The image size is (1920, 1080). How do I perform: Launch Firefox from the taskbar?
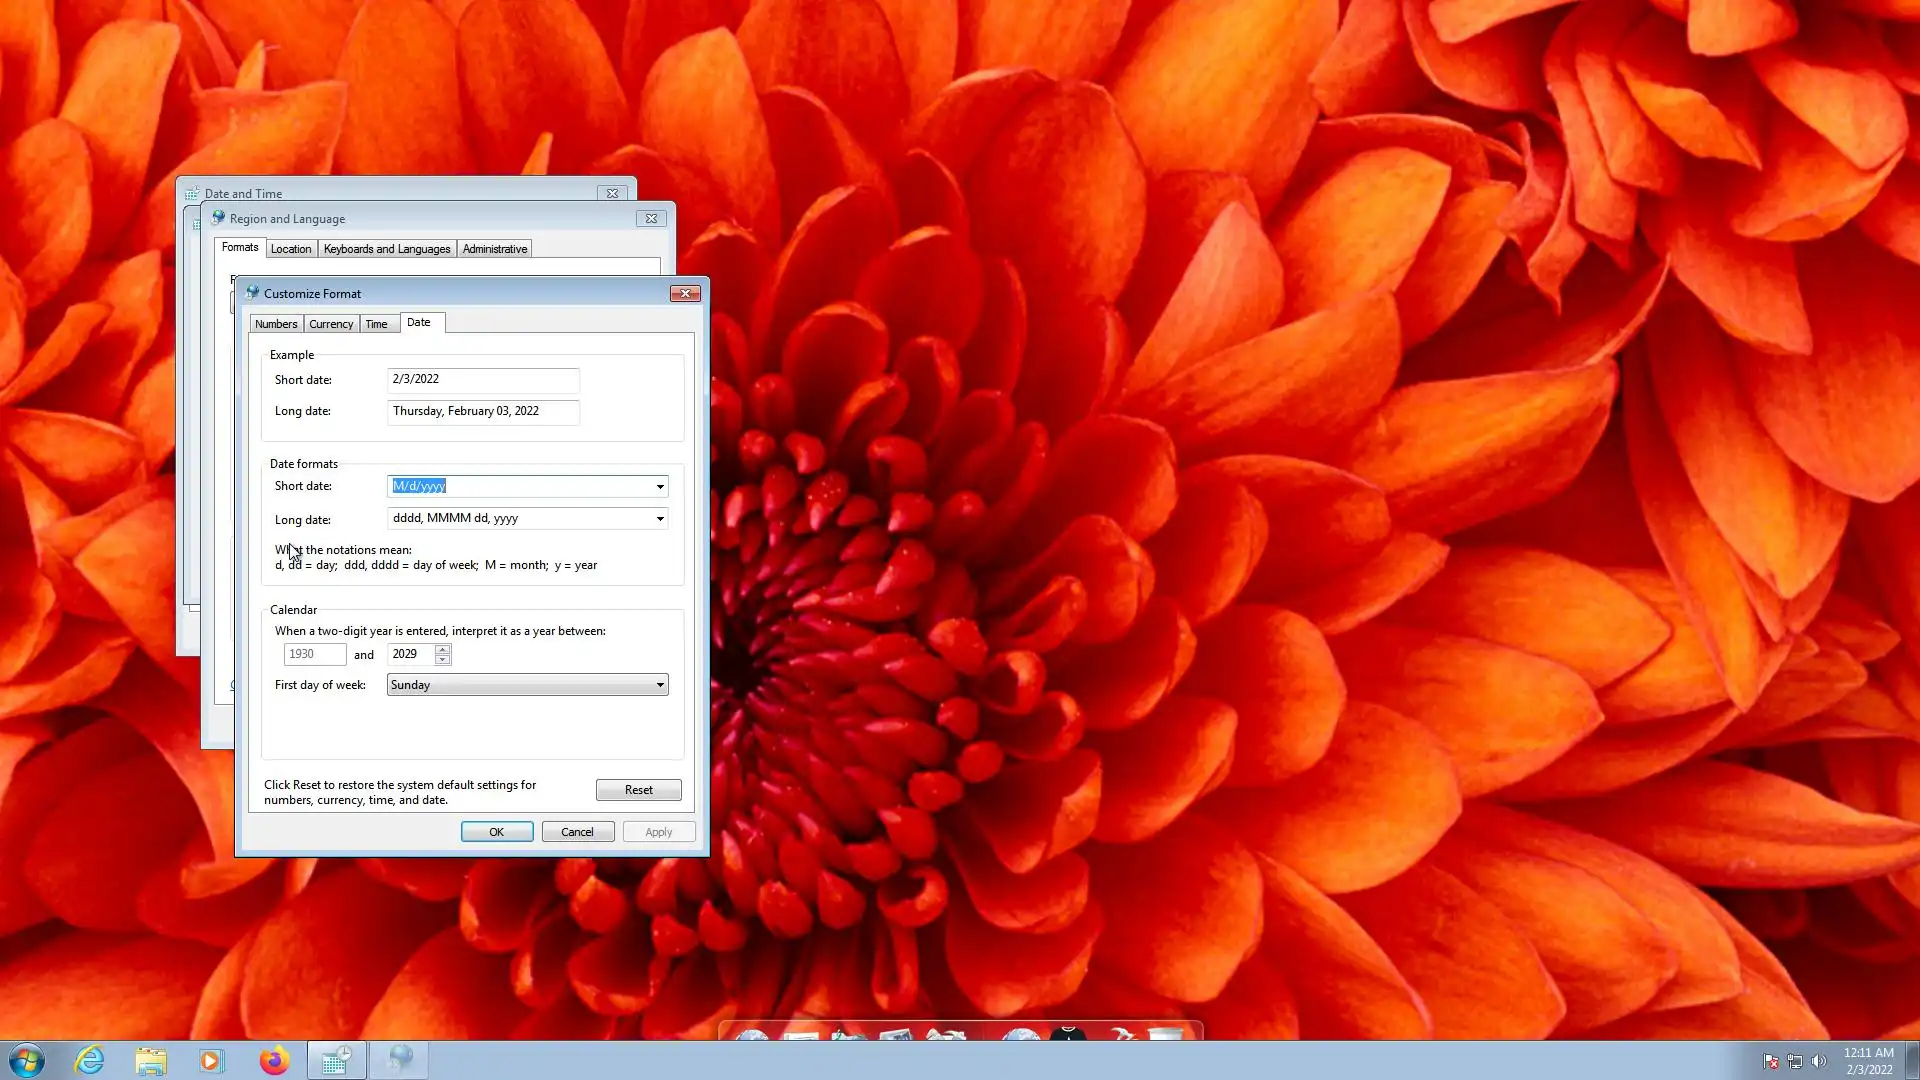274,1060
